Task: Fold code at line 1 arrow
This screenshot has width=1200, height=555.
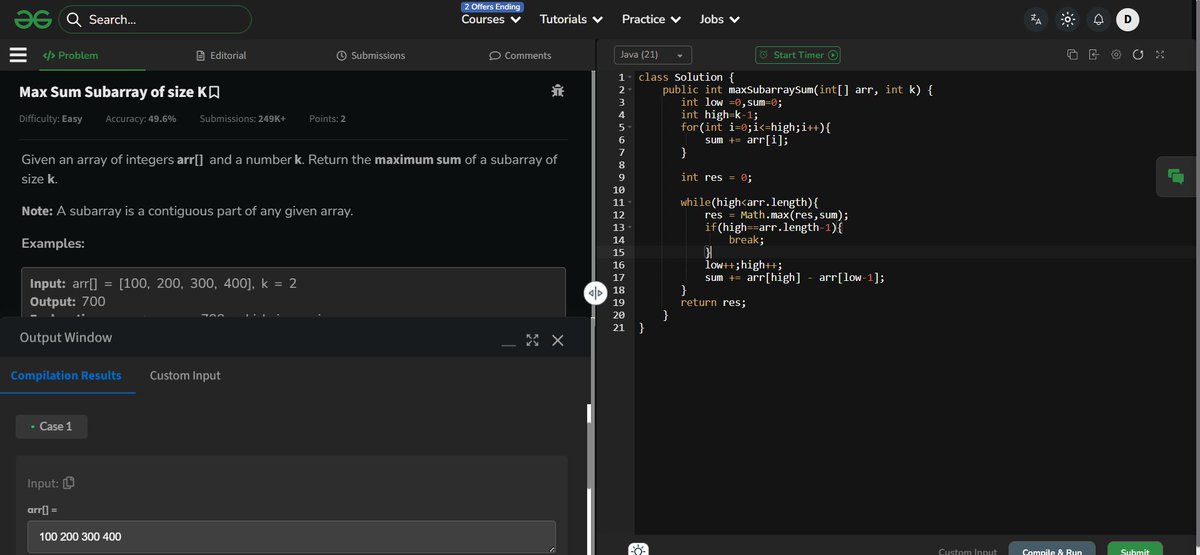Action: [630, 77]
